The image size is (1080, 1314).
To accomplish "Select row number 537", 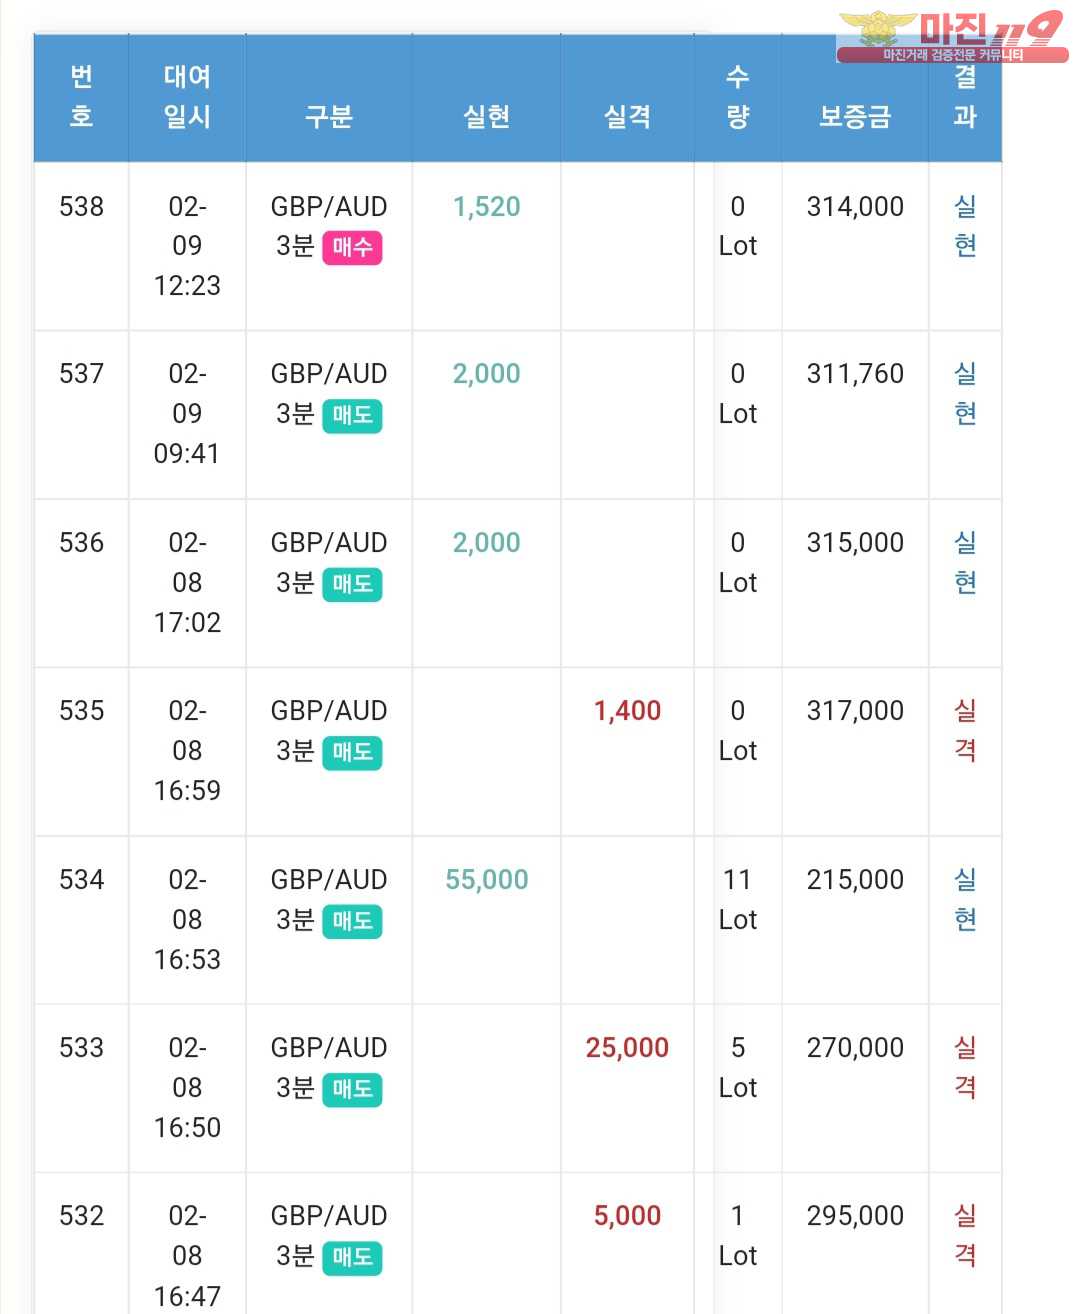I will 81,374.
